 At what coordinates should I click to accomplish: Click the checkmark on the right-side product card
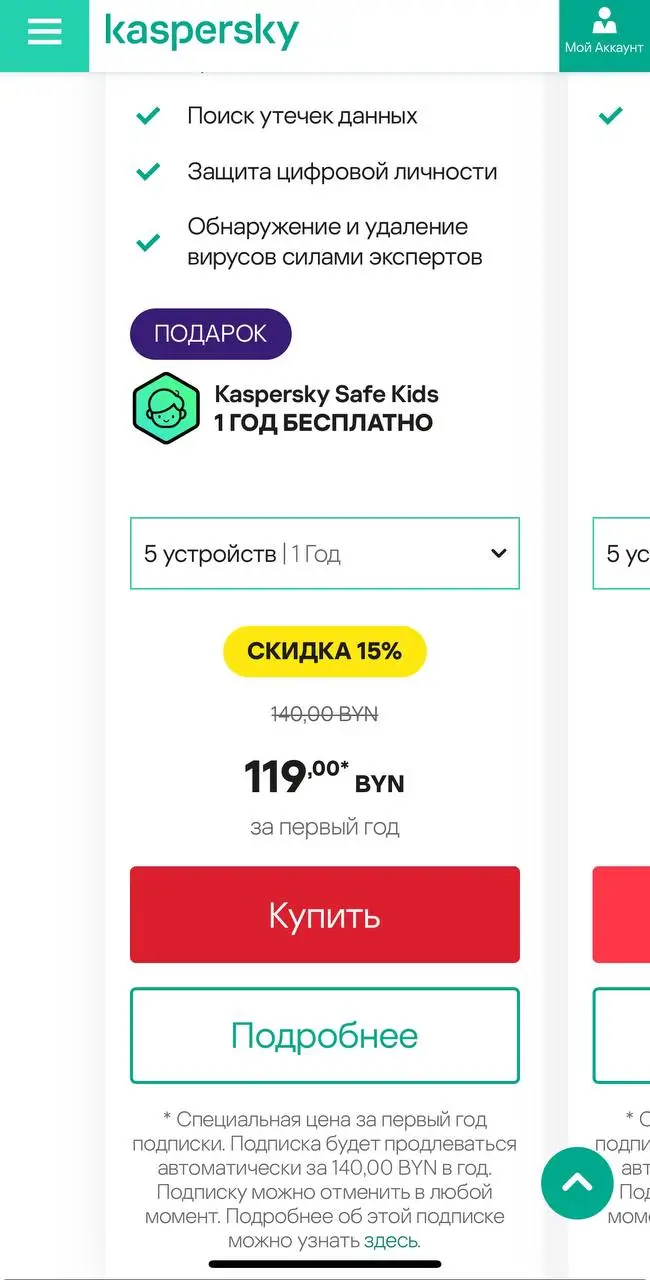click(x=608, y=115)
